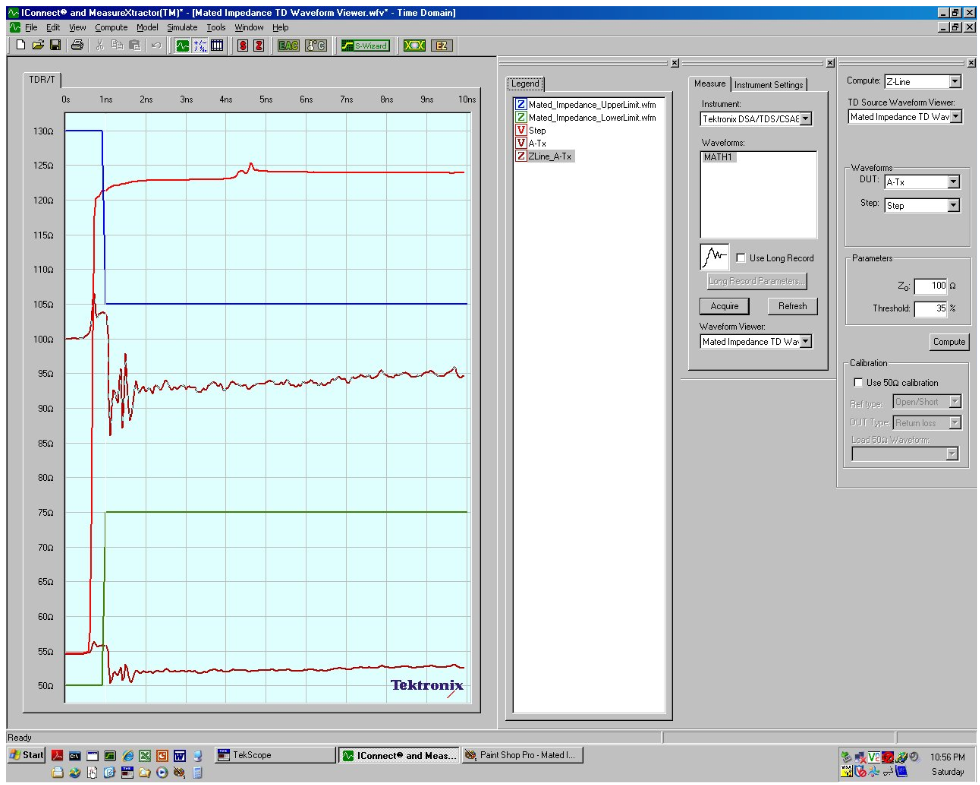The image size is (980, 785).
Task: Click the Windows Start button
Action: click(27, 755)
